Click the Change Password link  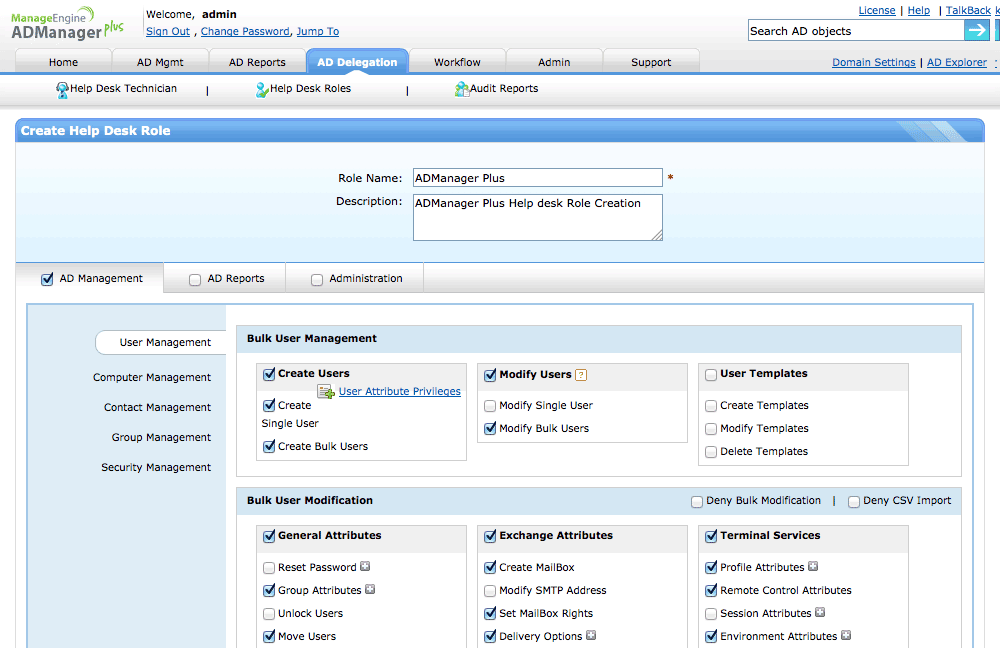point(246,31)
